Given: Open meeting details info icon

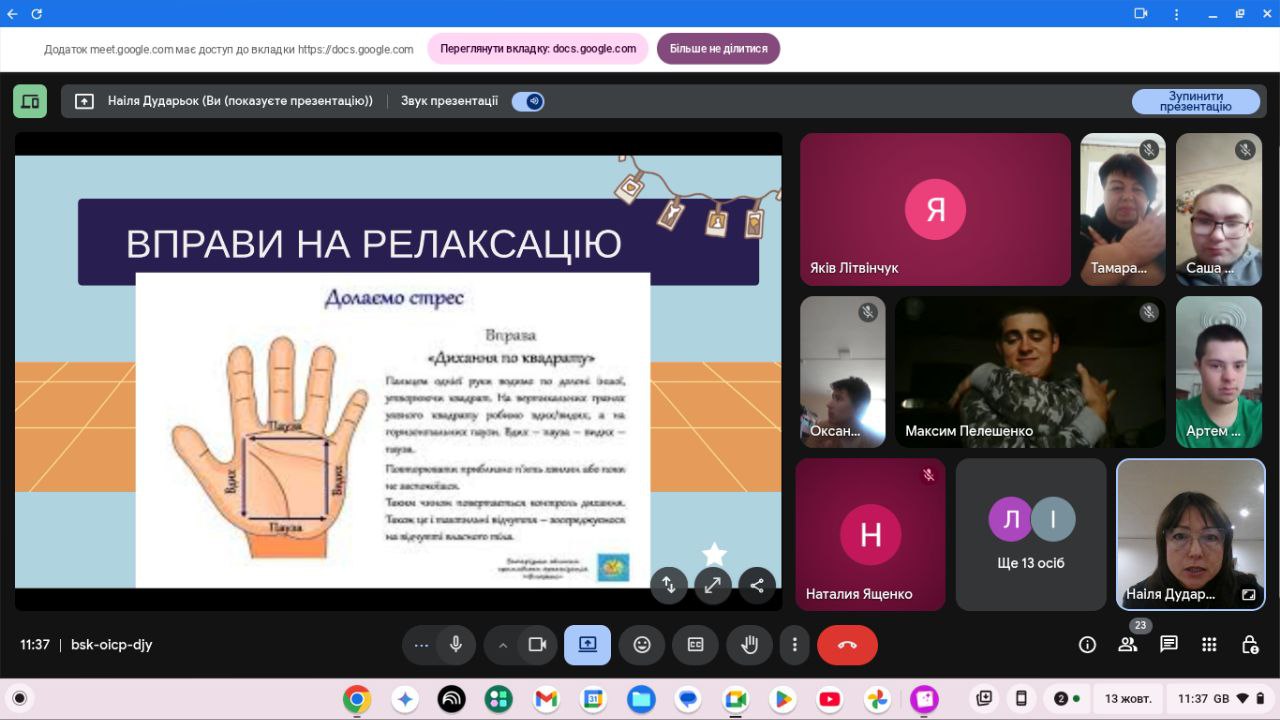Looking at the screenshot, I should (1087, 645).
